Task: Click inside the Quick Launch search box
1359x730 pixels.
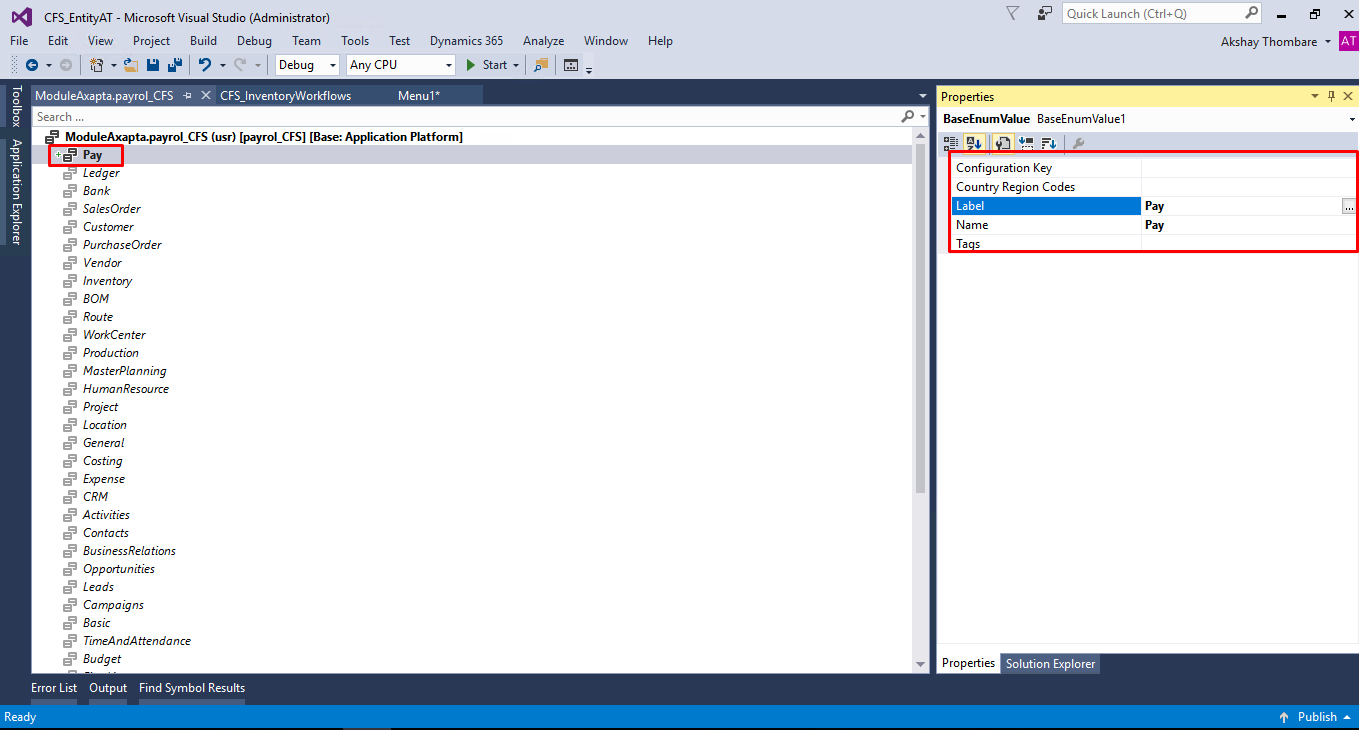Action: coord(1152,13)
